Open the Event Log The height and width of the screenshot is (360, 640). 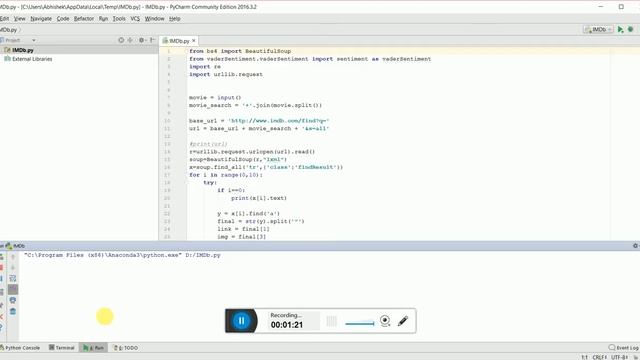coord(623,348)
